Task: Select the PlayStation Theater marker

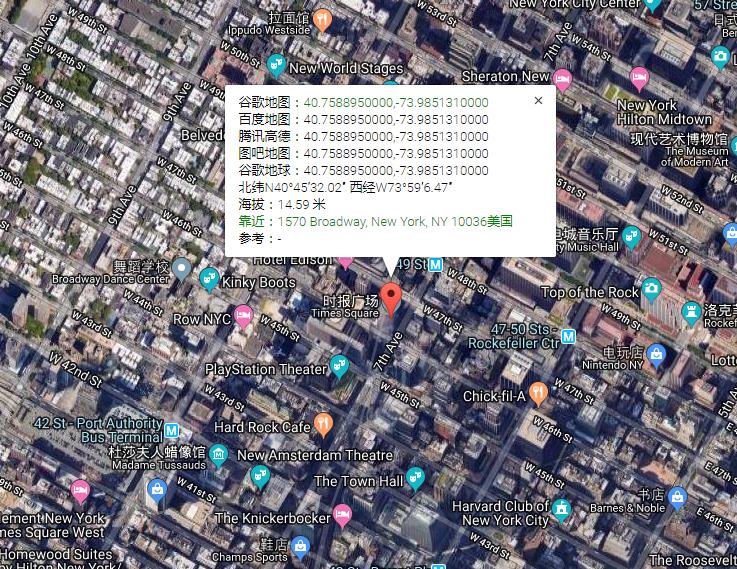Action: tap(339, 366)
